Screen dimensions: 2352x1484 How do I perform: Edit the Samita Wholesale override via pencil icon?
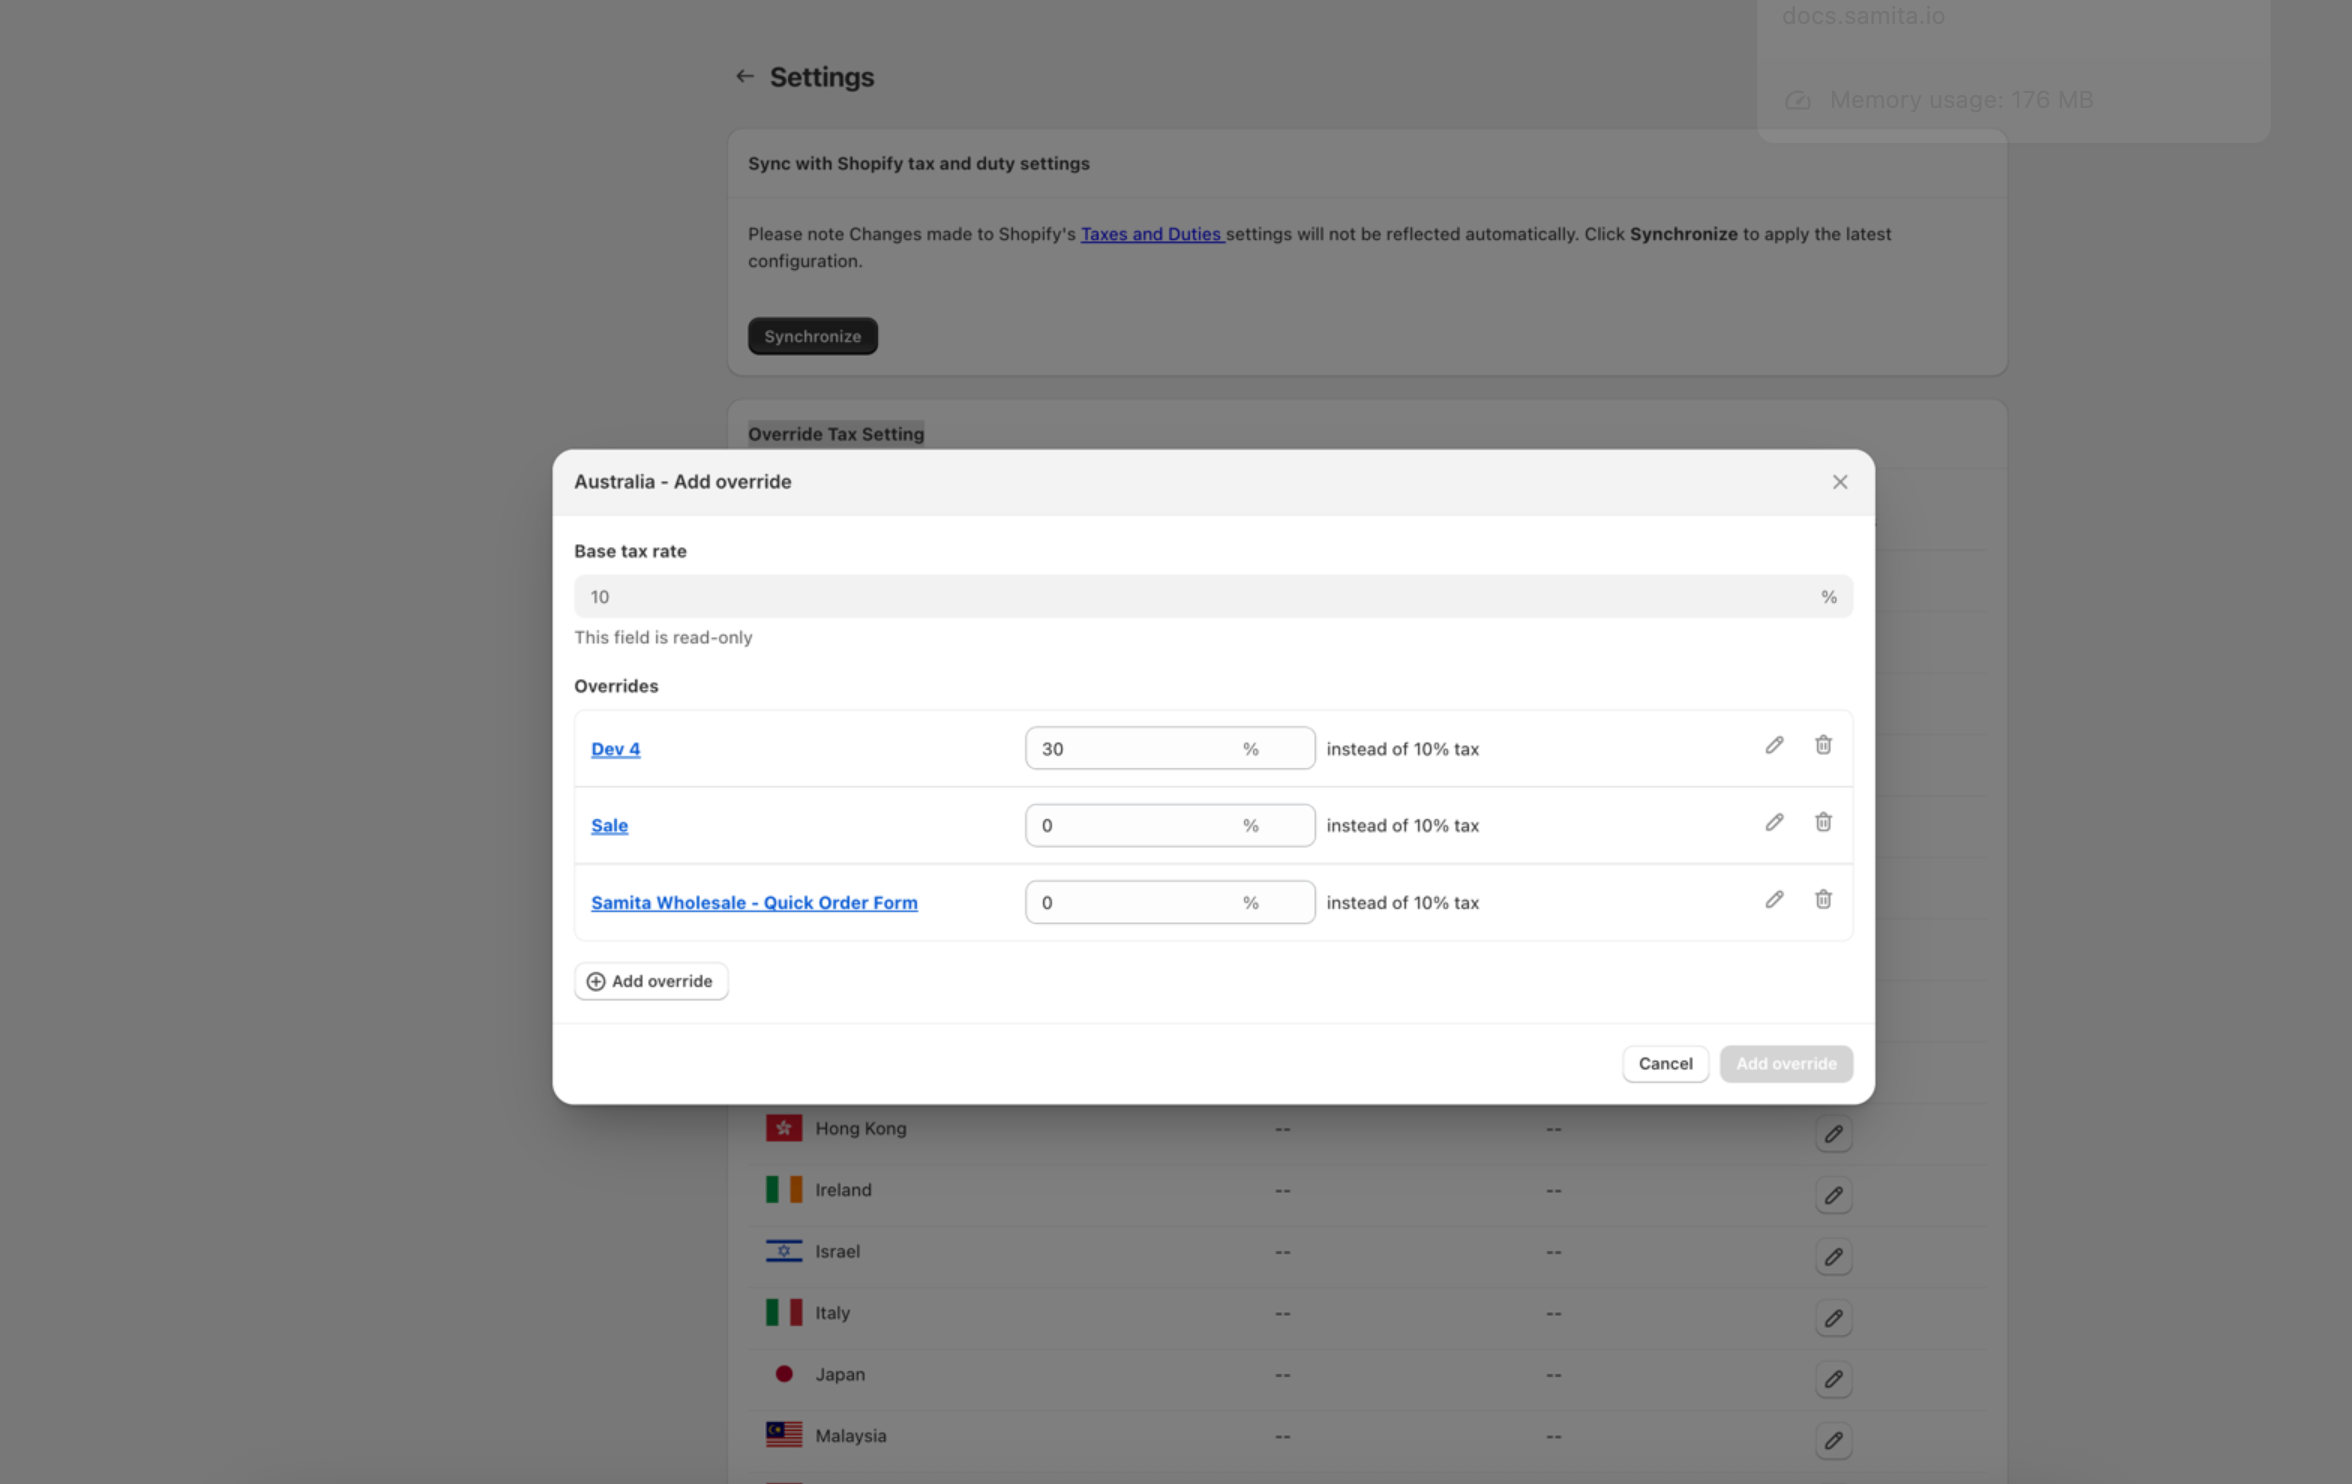click(1774, 900)
